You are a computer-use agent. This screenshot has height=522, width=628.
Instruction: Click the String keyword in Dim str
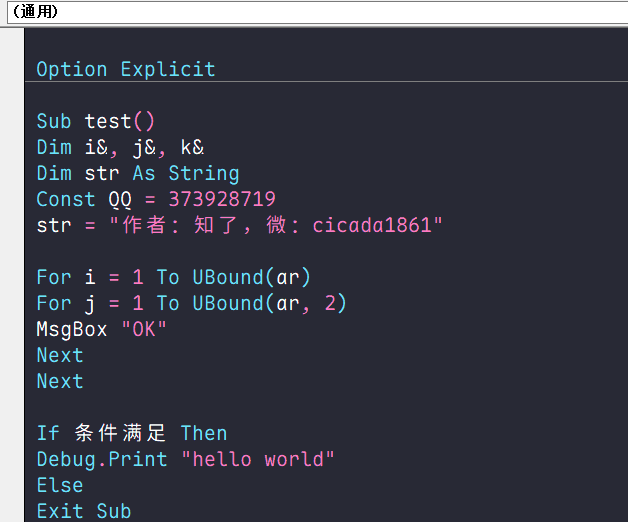[203, 173]
